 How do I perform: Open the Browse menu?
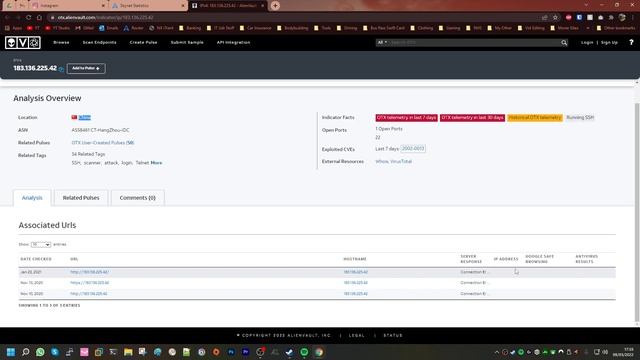coord(61,42)
